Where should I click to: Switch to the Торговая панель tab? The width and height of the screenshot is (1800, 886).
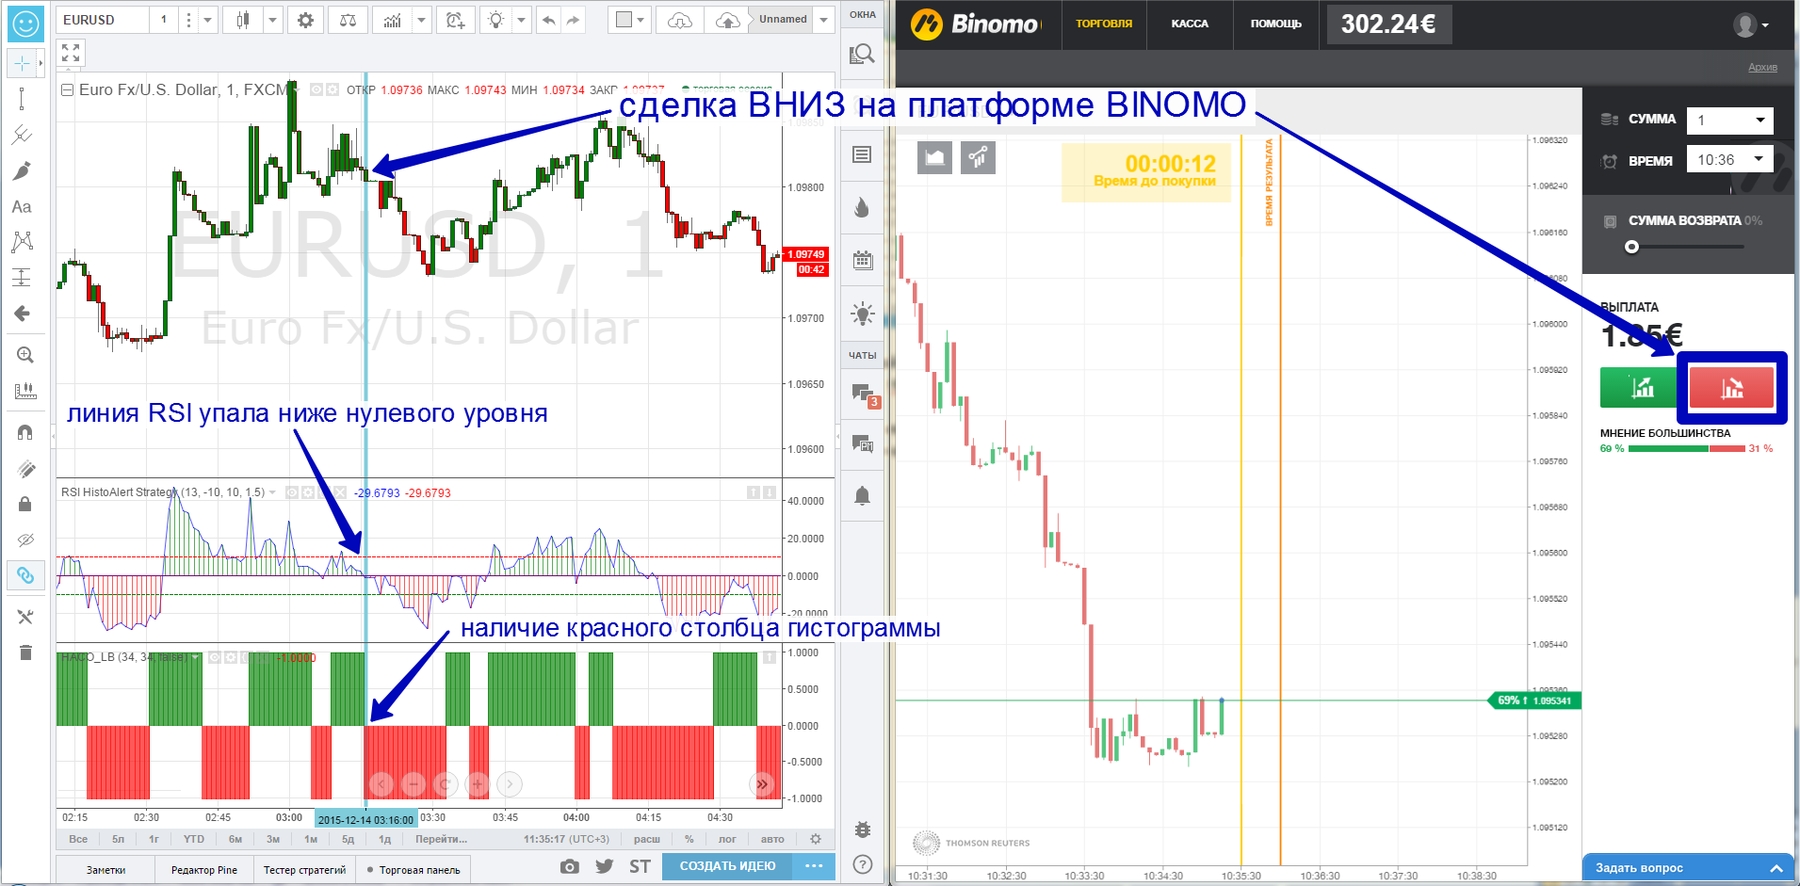pos(412,870)
